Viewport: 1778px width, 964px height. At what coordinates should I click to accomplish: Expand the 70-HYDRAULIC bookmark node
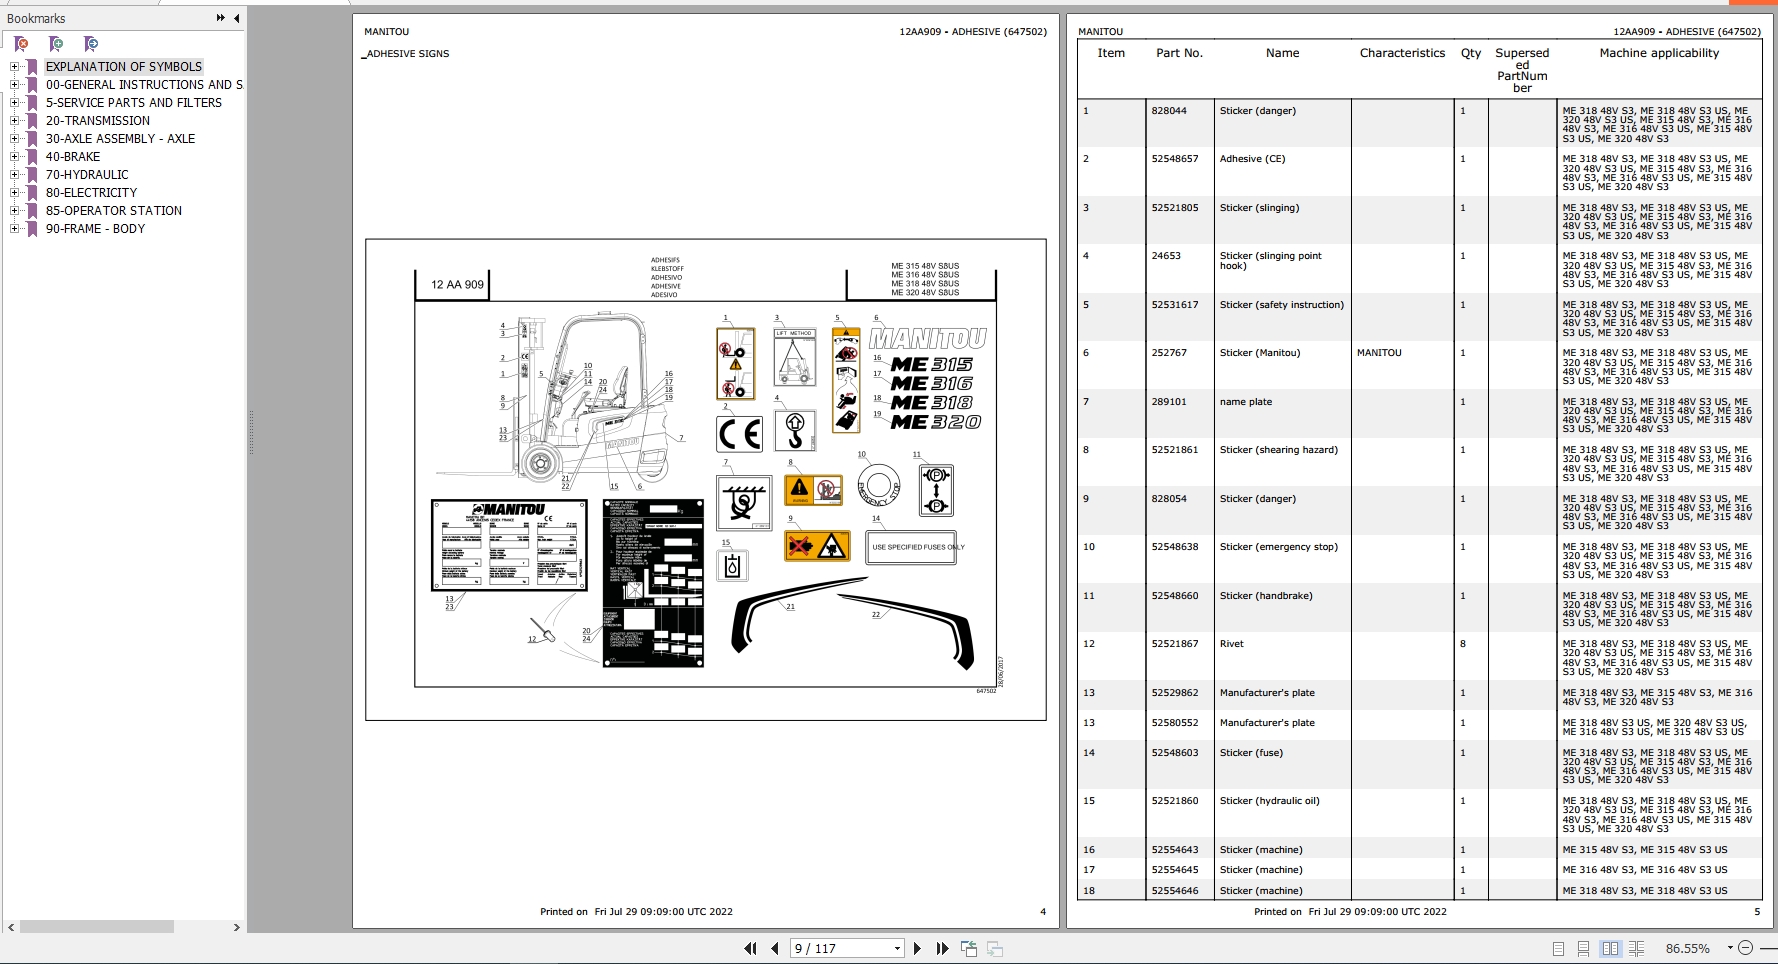pyautogui.click(x=14, y=175)
